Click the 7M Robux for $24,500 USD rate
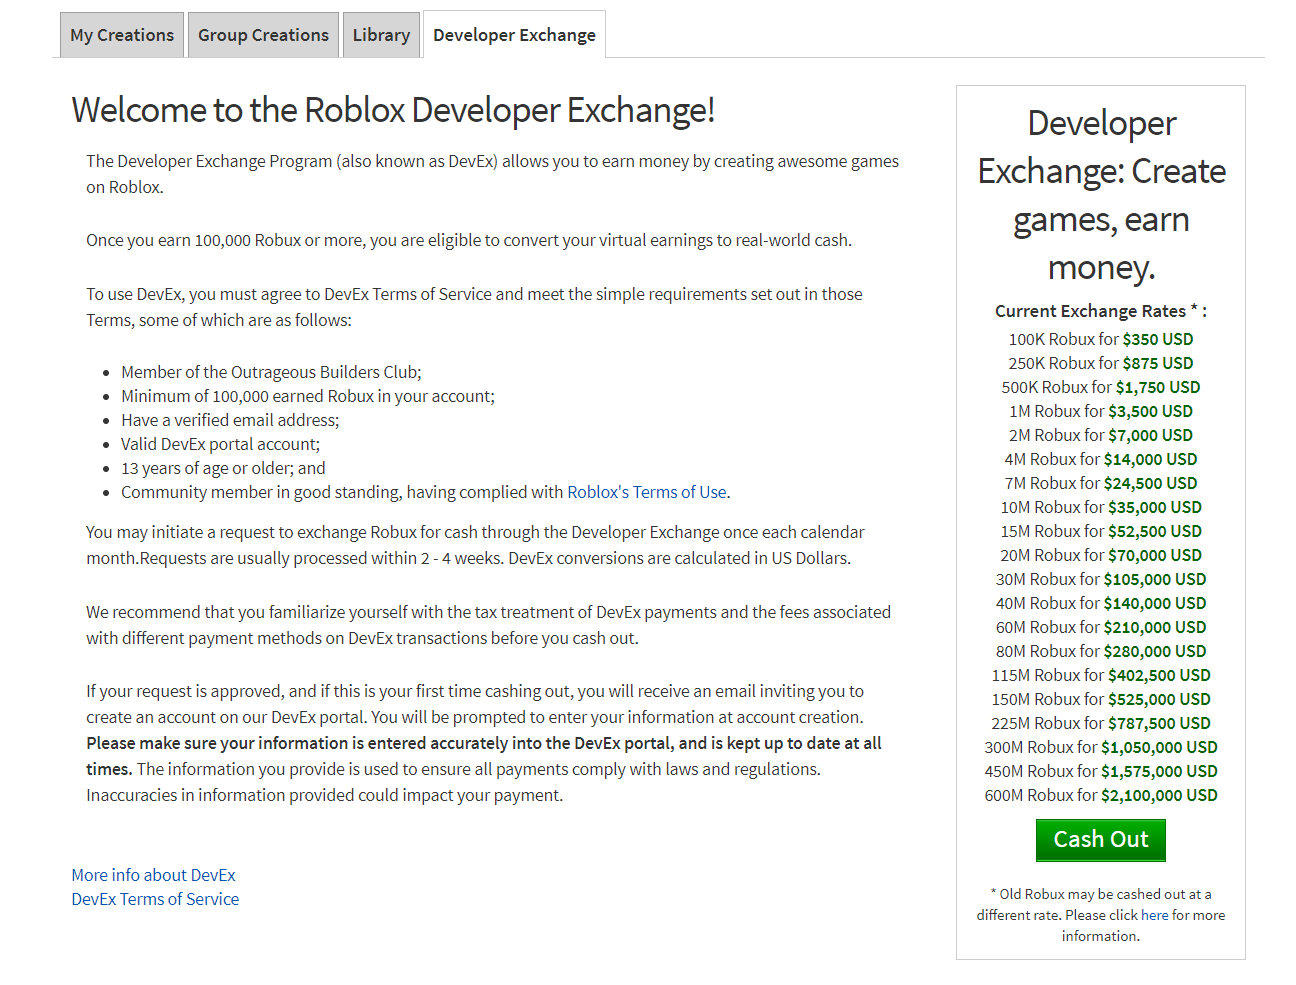Image resolution: width=1296 pixels, height=985 pixels. [x=1100, y=483]
